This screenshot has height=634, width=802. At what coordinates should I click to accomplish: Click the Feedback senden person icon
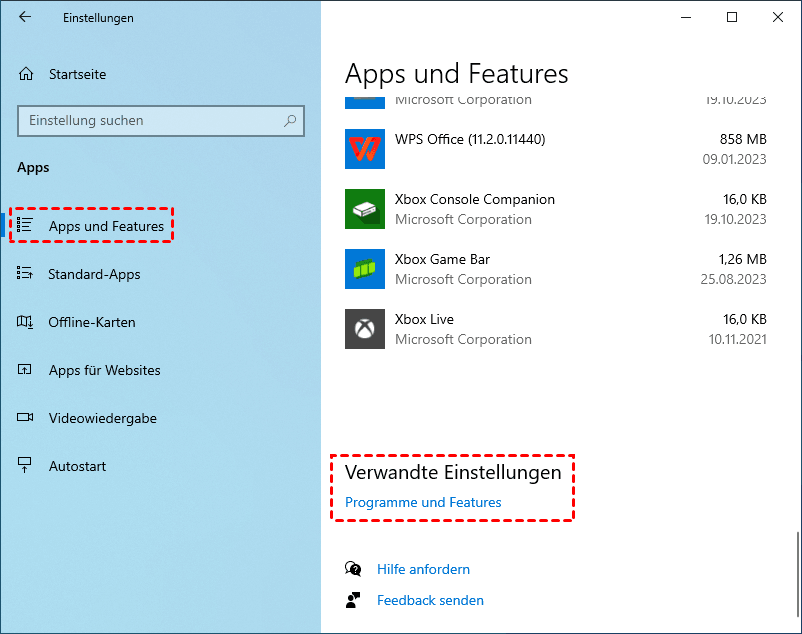[352, 600]
